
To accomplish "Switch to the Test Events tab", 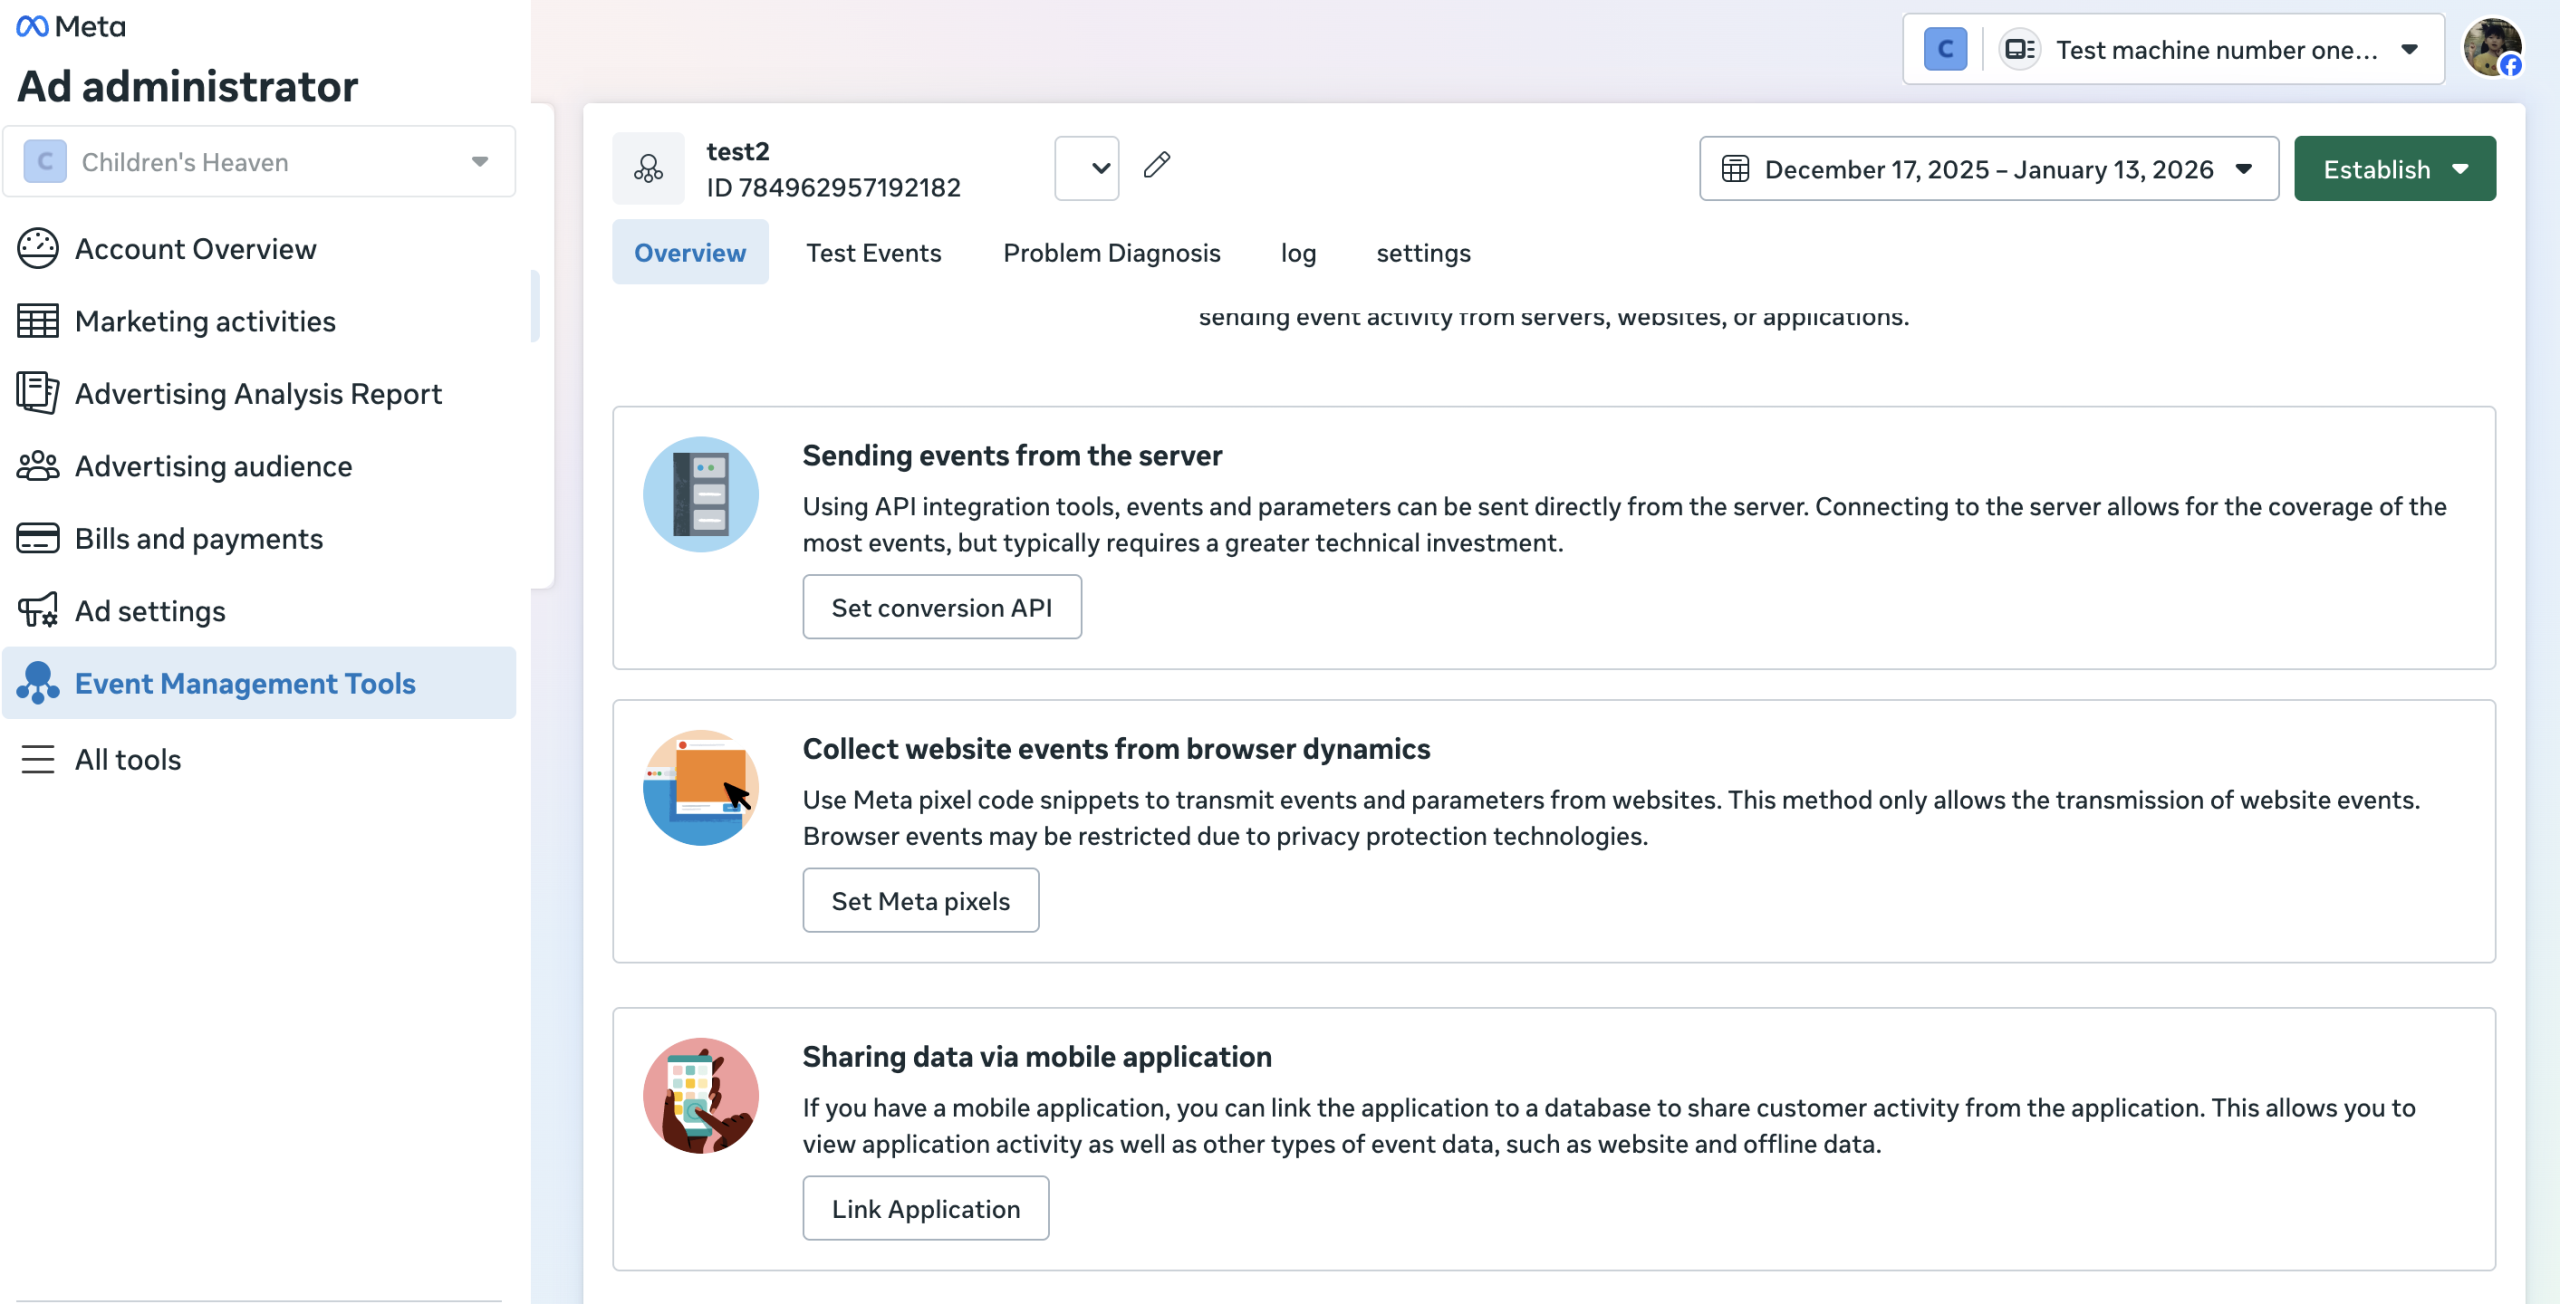I will point(873,253).
